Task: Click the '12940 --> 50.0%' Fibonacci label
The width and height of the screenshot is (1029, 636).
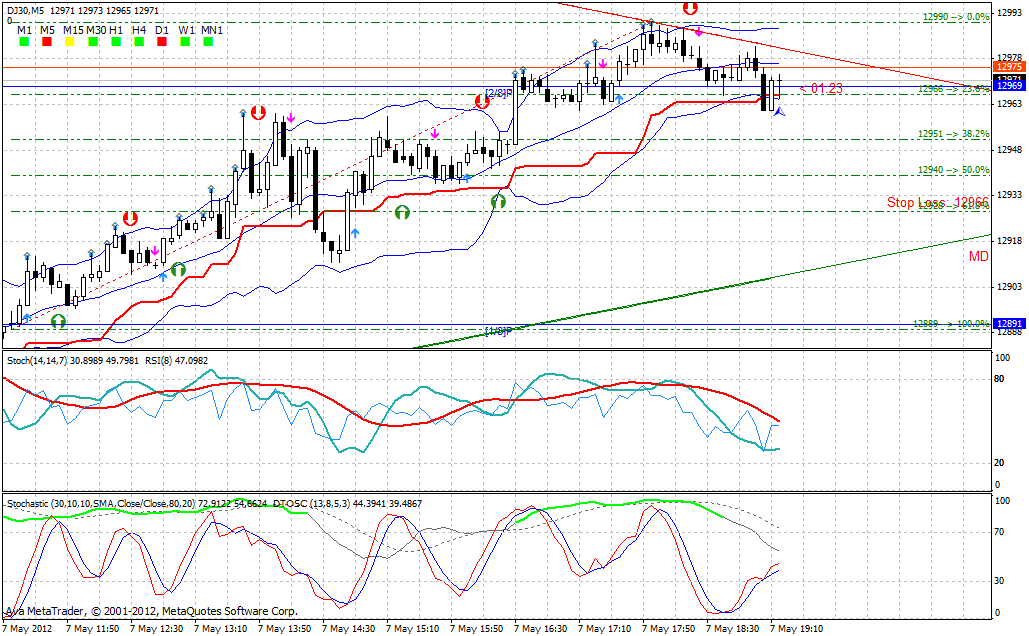Action: click(x=954, y=170)
